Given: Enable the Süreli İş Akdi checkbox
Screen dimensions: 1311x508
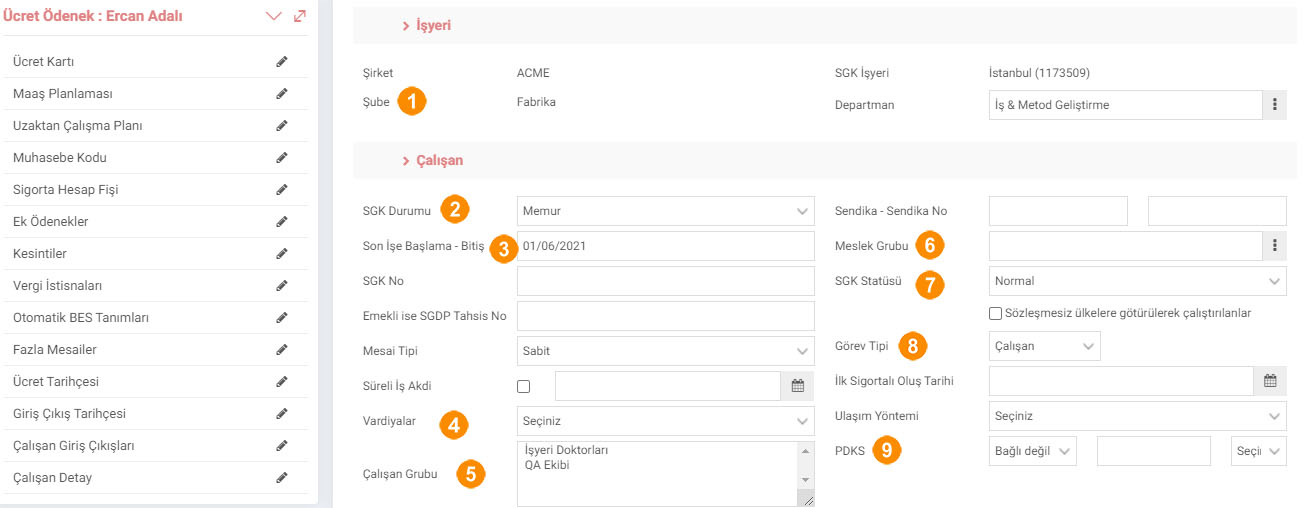Looking at the screenshot, I should tap(523, 386).
